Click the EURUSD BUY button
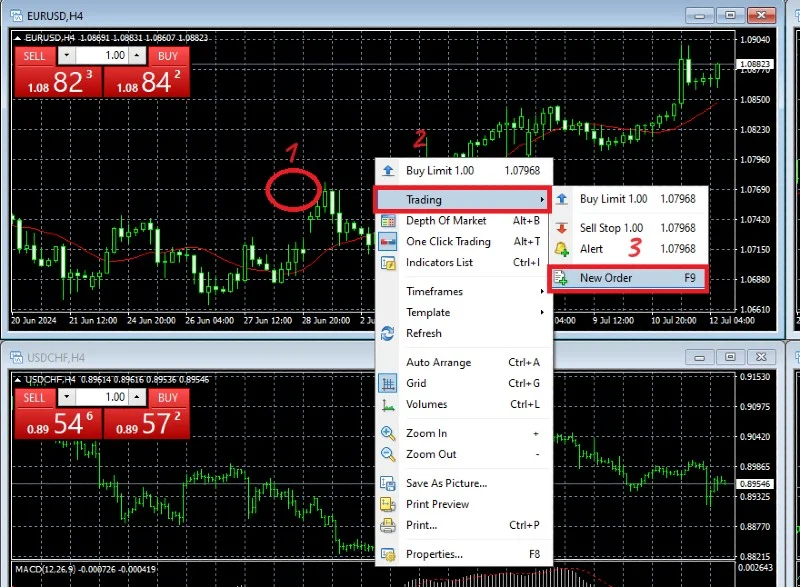This screenshot has width=800, height=587. pos(168,56)
